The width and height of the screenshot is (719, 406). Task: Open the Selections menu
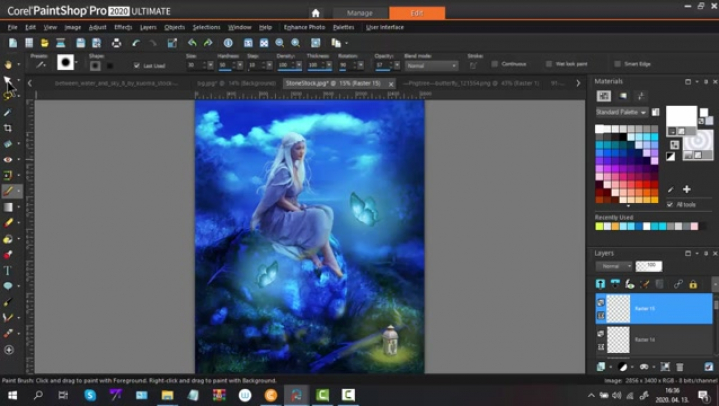[x=206, y=27]
